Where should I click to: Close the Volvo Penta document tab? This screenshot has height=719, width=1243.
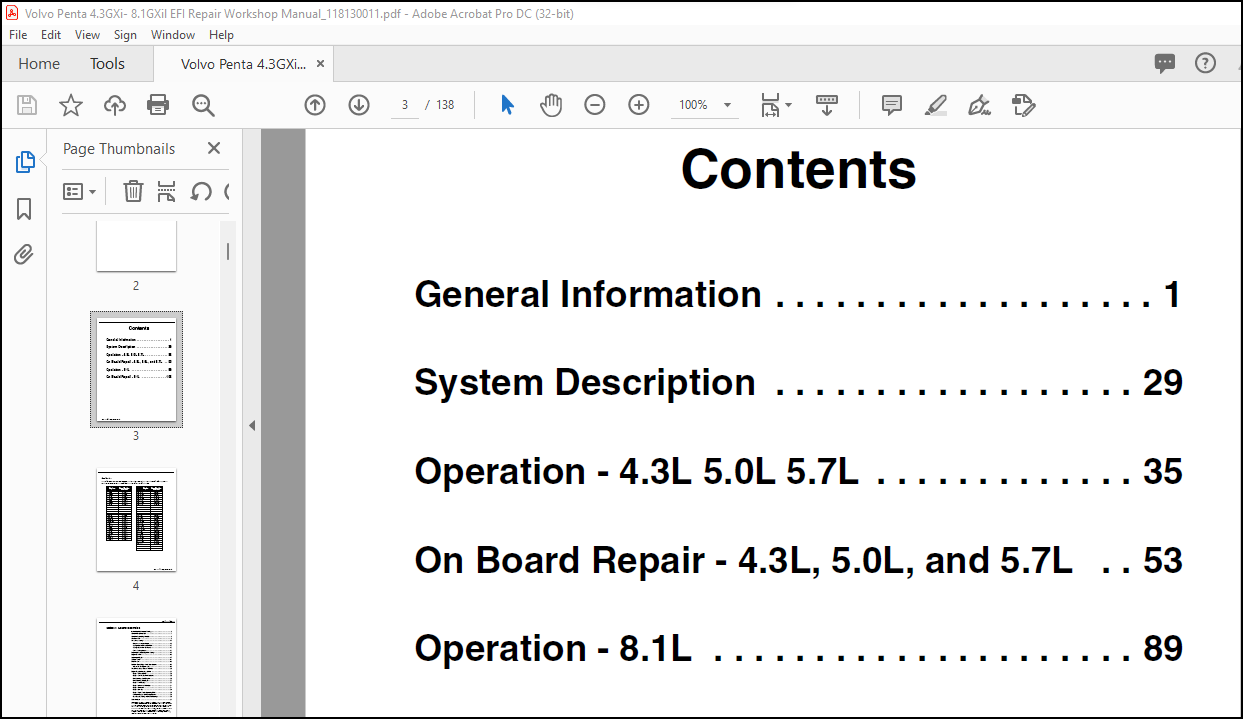tap(320, 63)
